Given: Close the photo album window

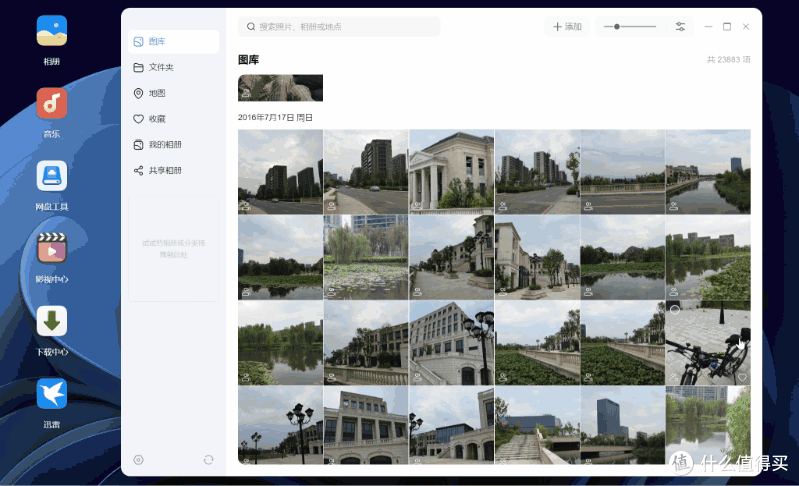Looking at the screenshot, I should tap(745, 26).
